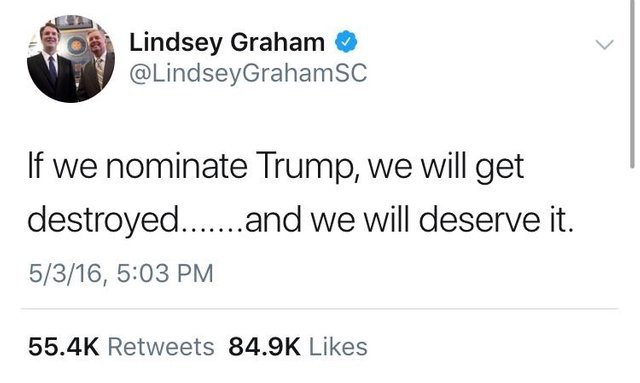640x383 pixels.
Task: Click the round seal in the avatar photo
Action: click(x=76, y=44)
